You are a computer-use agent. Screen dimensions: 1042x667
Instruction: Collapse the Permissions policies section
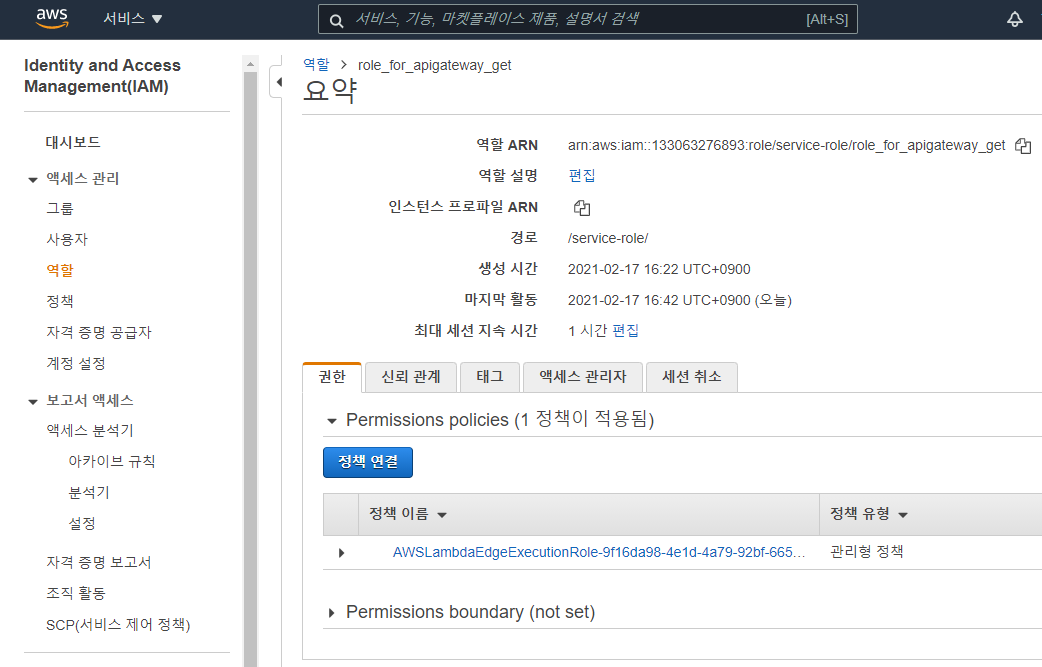[332, 421]
